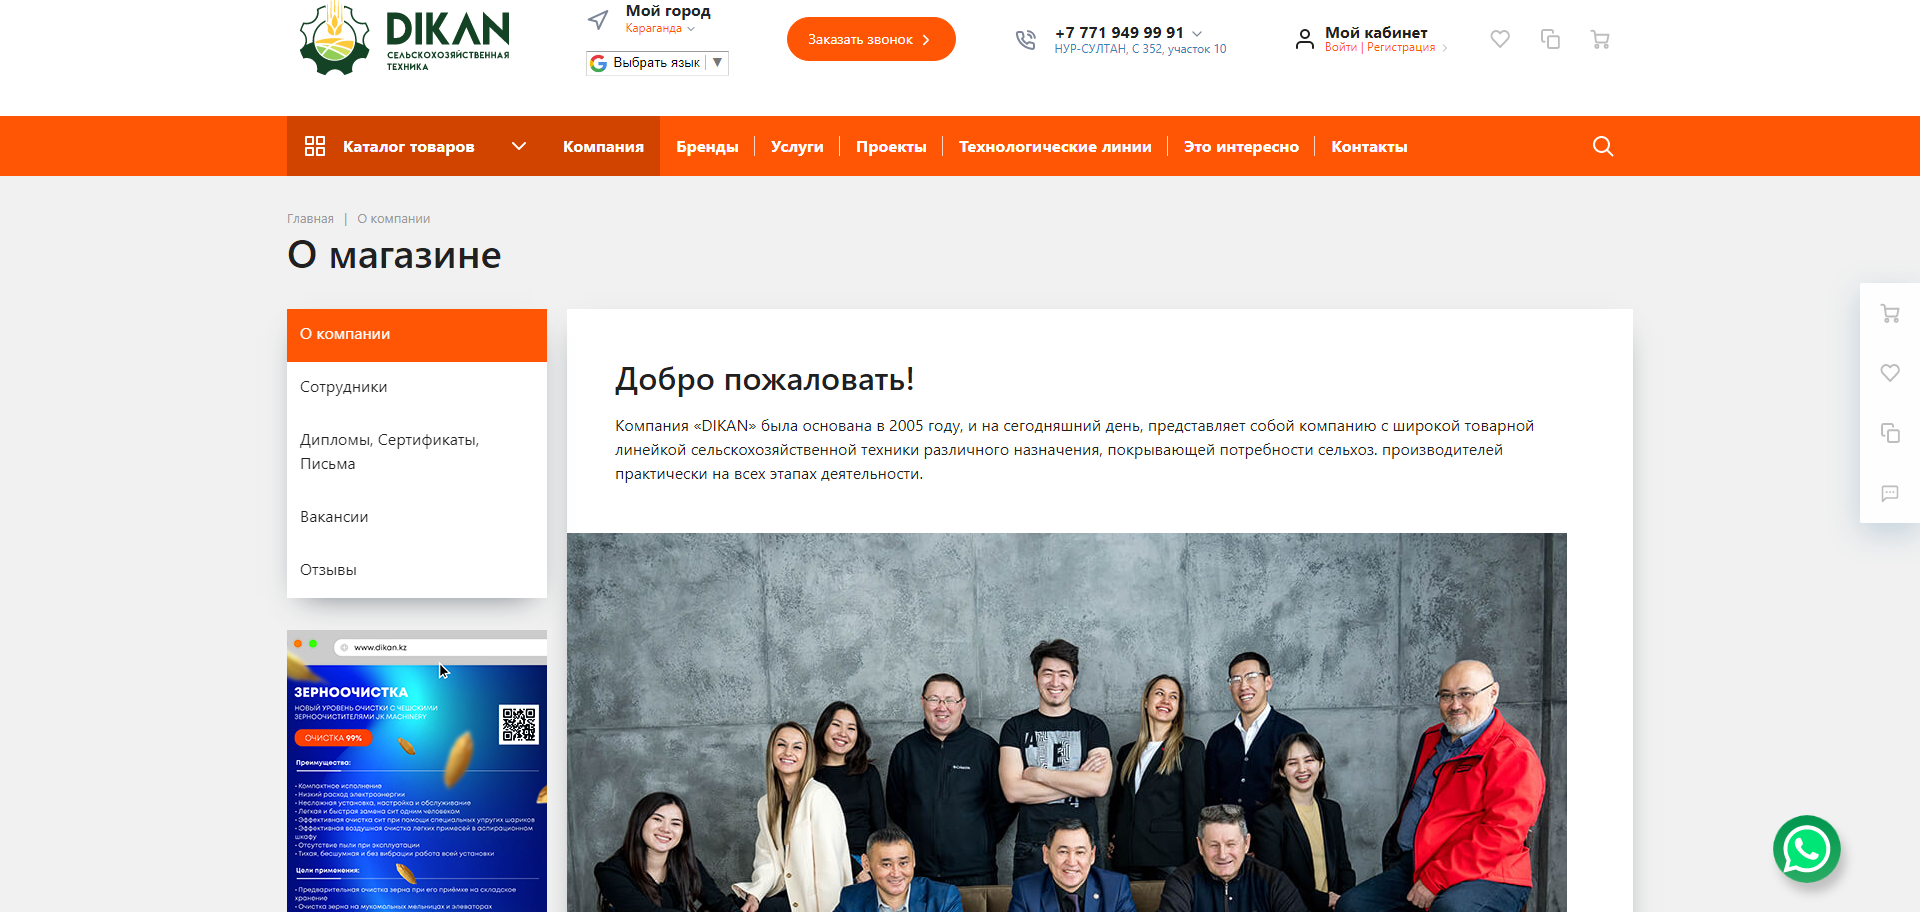This screenshot has height=912, width=1920.
Task: Open side panel feedback chat icon
Action: (x=1890, y=493)
